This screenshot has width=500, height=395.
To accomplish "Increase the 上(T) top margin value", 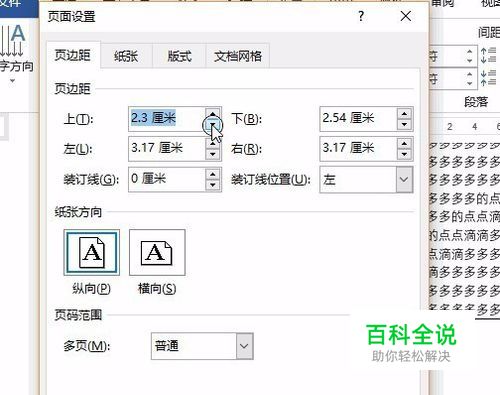I will point(213,113).
